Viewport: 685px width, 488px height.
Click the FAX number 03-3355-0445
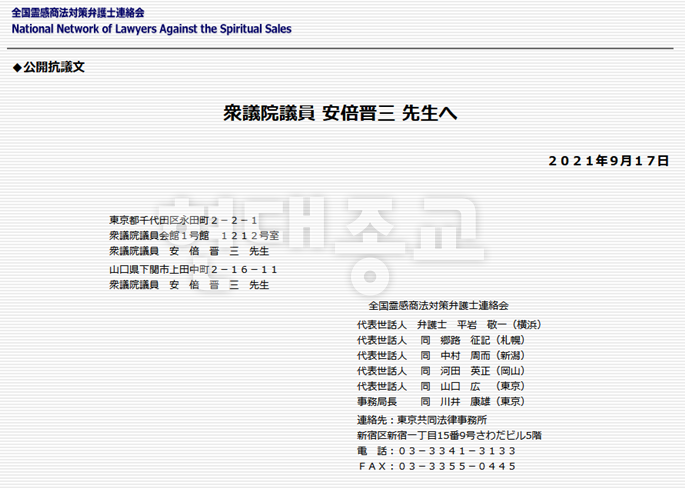point(457,466)
